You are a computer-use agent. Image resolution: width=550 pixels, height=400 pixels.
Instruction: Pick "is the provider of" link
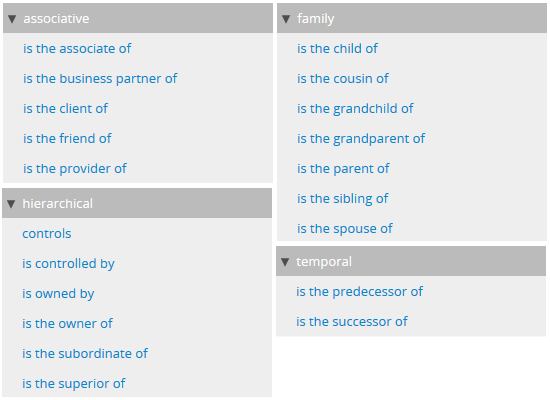(x=75, y=169)
